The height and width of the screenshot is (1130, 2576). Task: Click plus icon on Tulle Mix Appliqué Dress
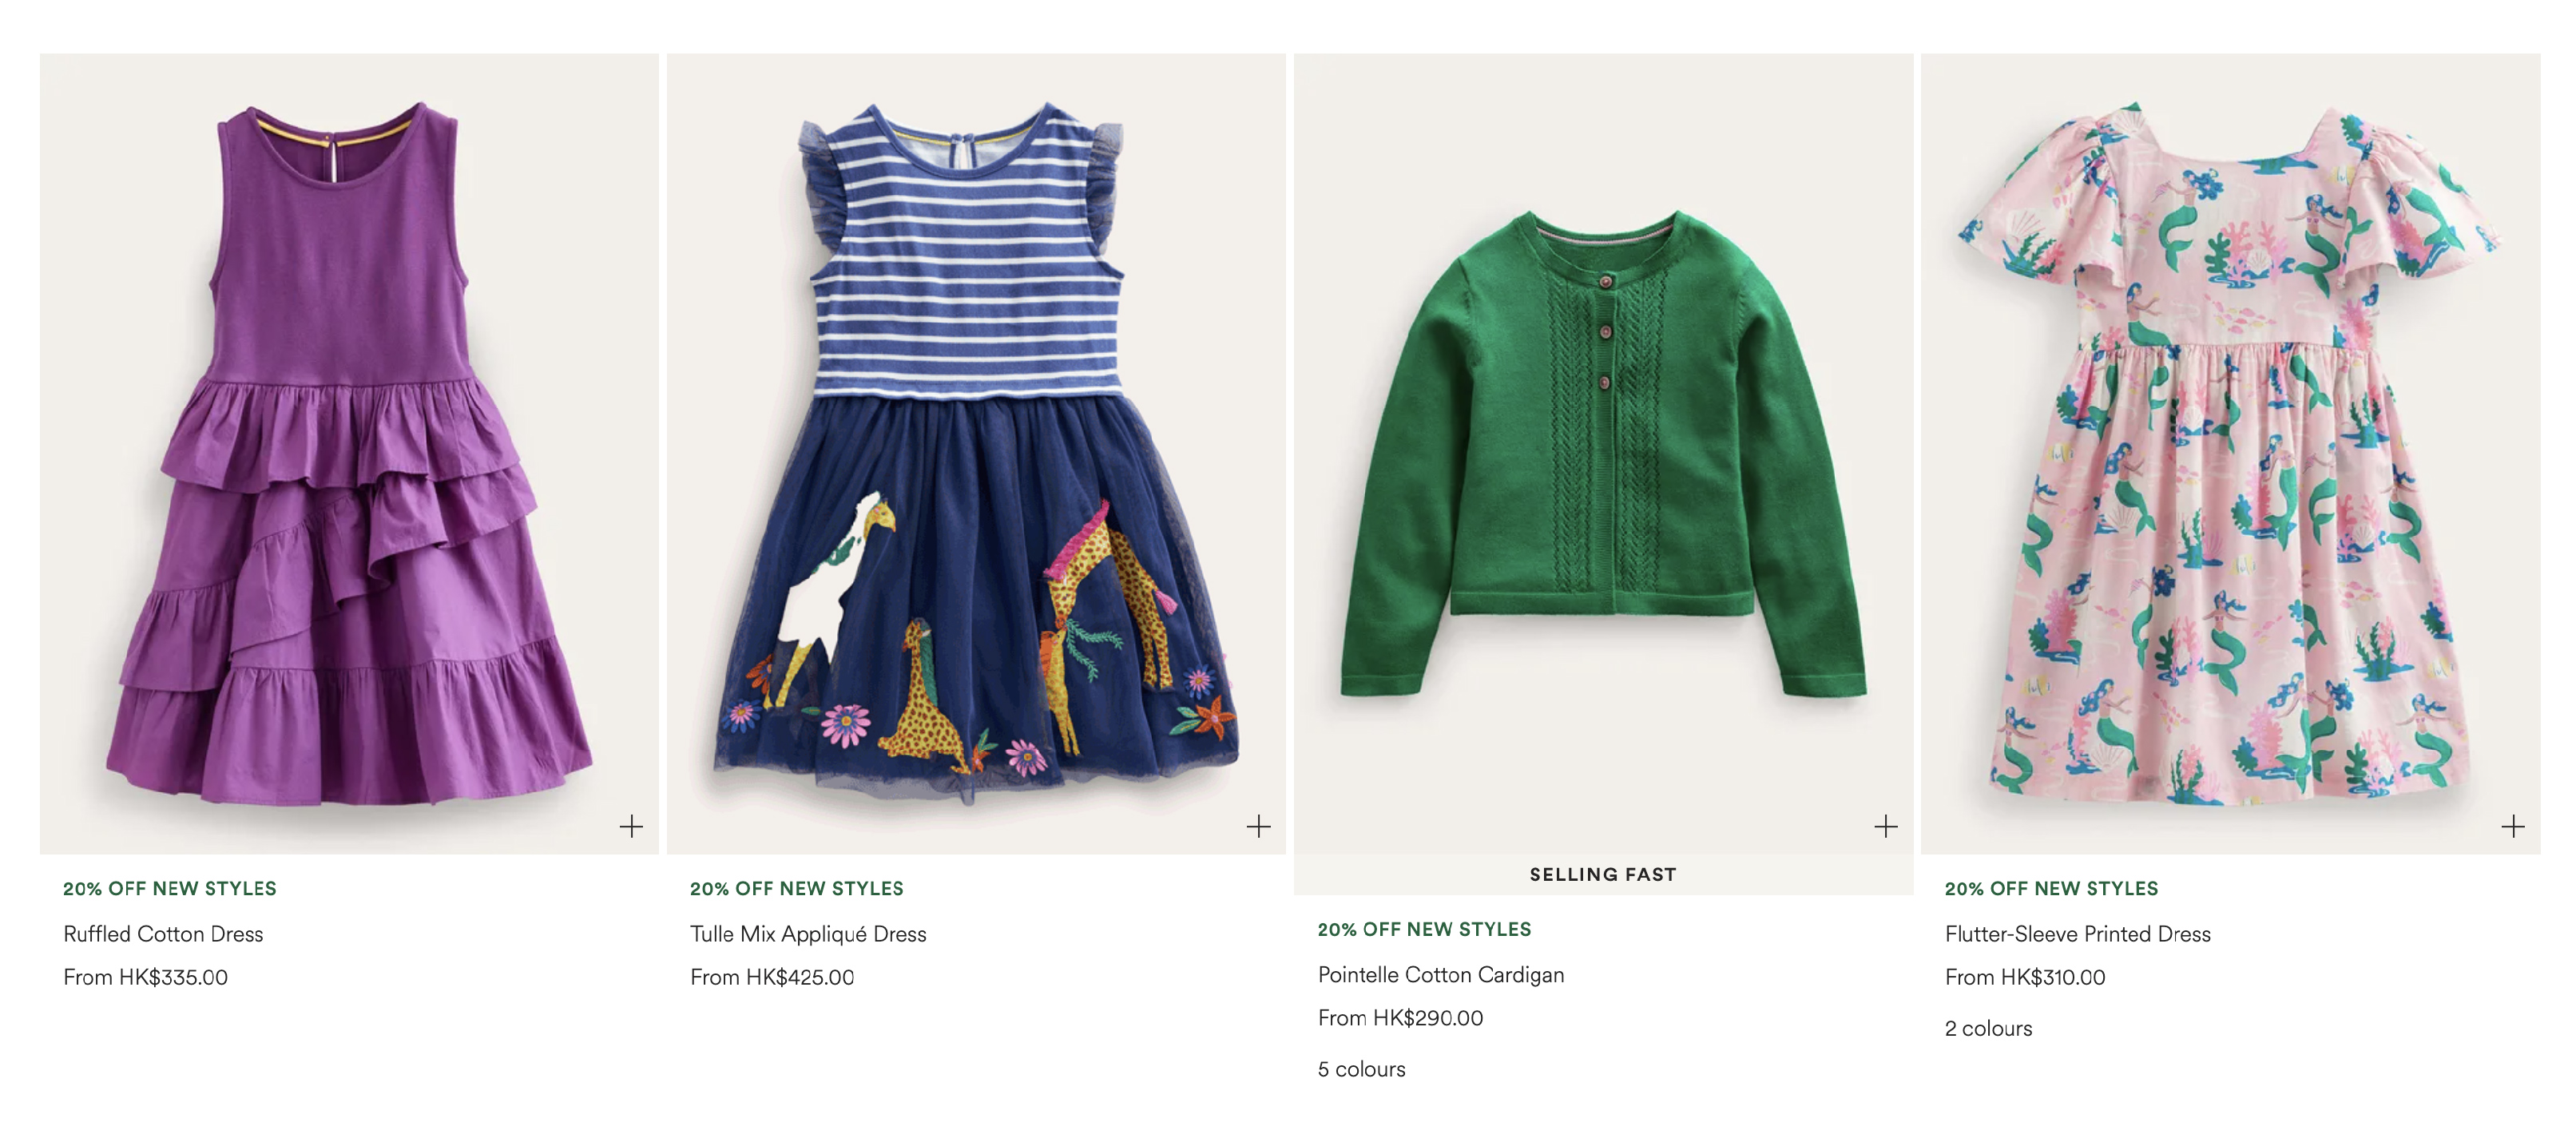click(1258, 826)
